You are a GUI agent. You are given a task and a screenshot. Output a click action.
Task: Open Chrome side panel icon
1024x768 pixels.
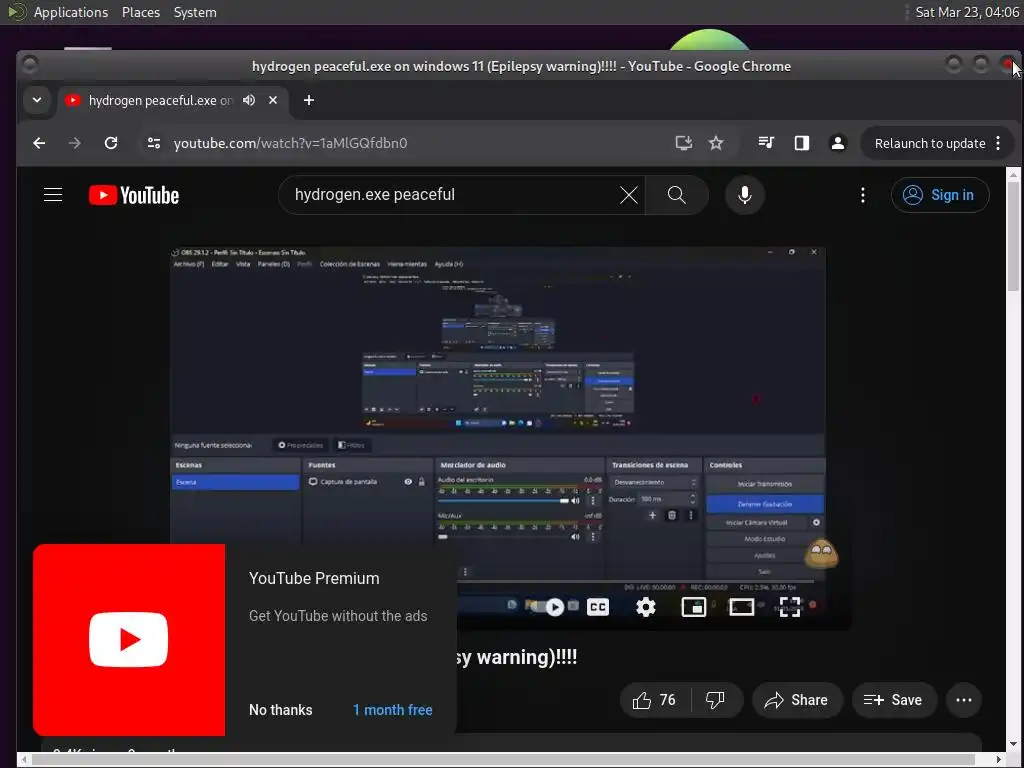(x=801, y=143)
